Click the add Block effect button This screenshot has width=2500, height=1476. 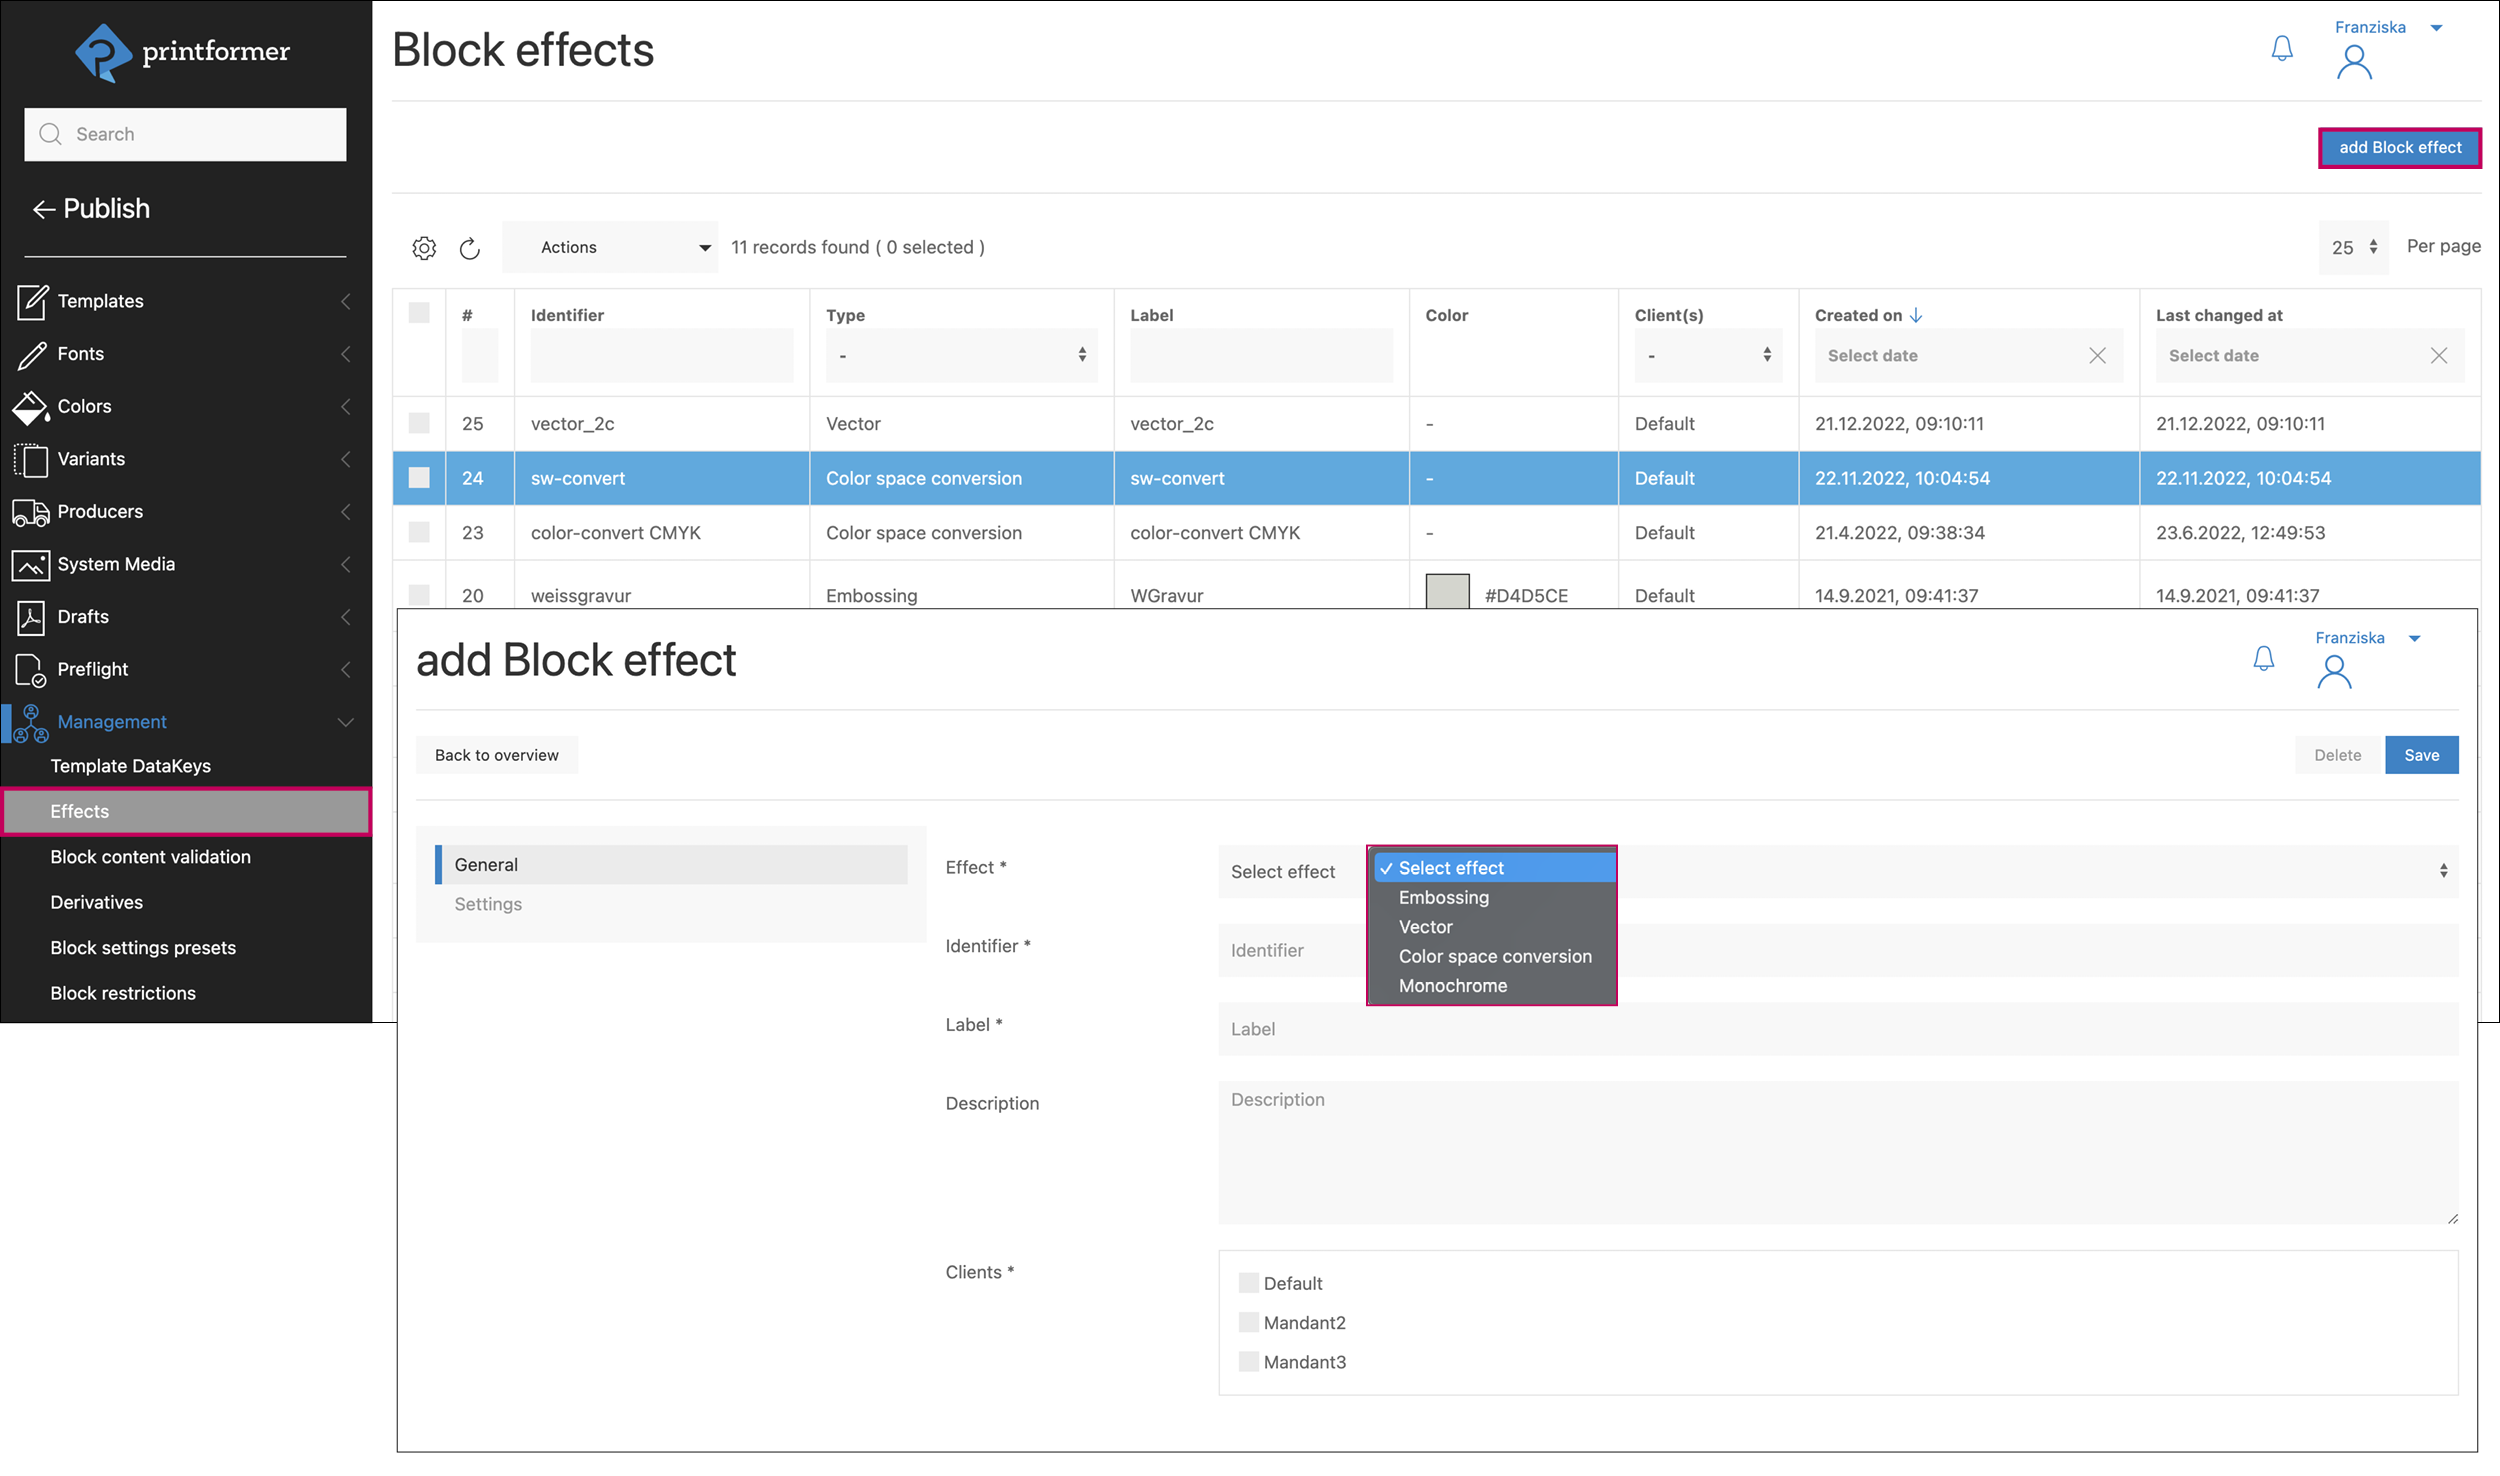(2399, 148)
